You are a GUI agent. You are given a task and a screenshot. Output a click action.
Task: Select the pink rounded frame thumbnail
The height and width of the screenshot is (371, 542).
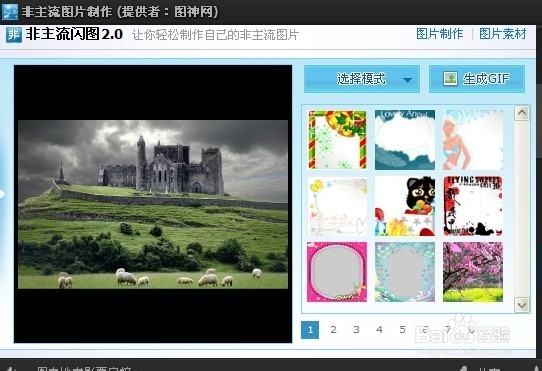(x=337, y=272)
